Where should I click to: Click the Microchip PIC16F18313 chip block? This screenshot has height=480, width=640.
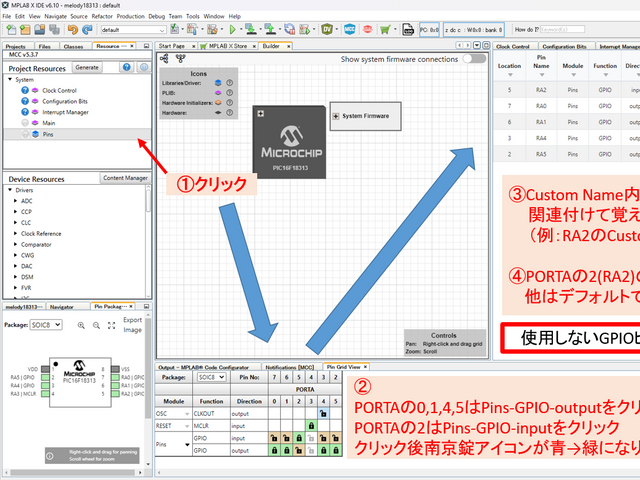[289, 142]
